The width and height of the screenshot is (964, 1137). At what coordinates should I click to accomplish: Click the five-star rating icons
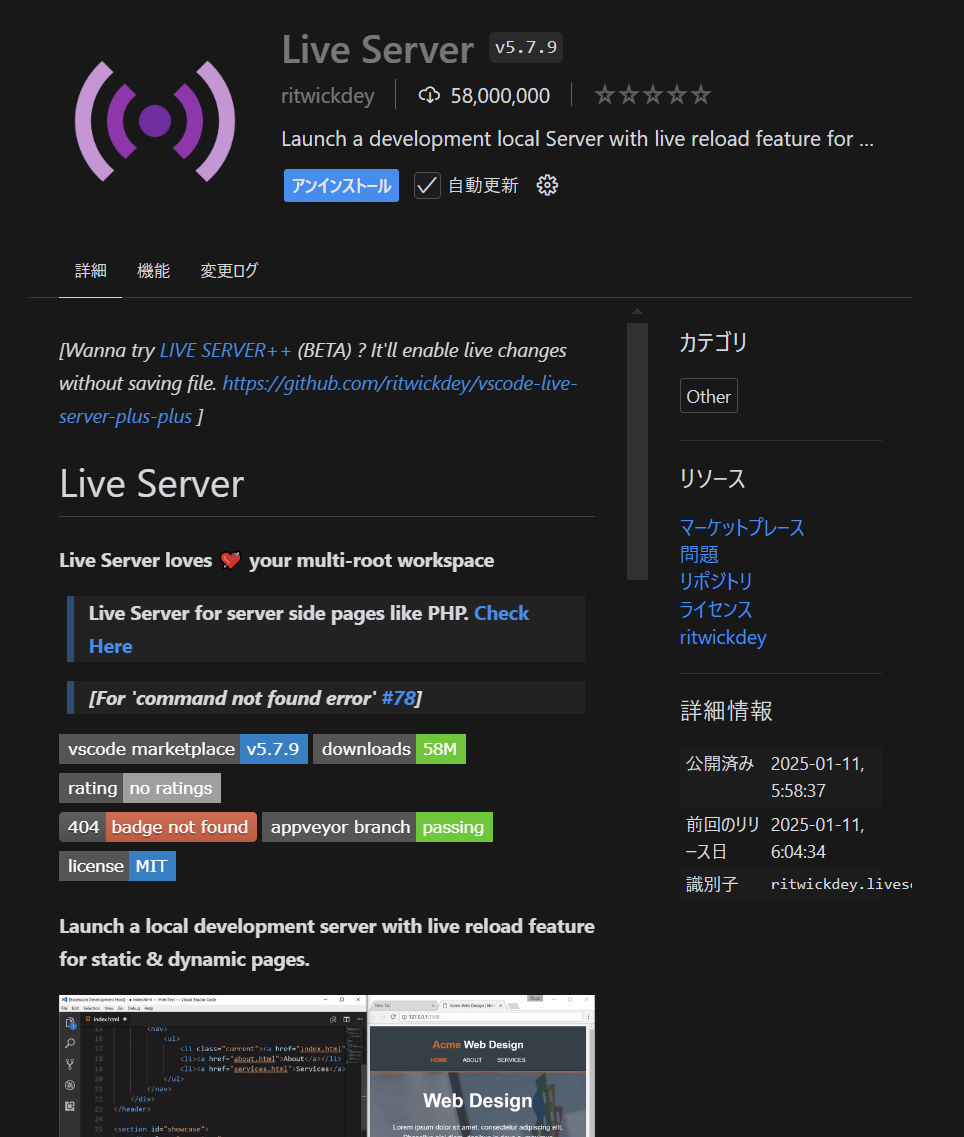(653, 95)
